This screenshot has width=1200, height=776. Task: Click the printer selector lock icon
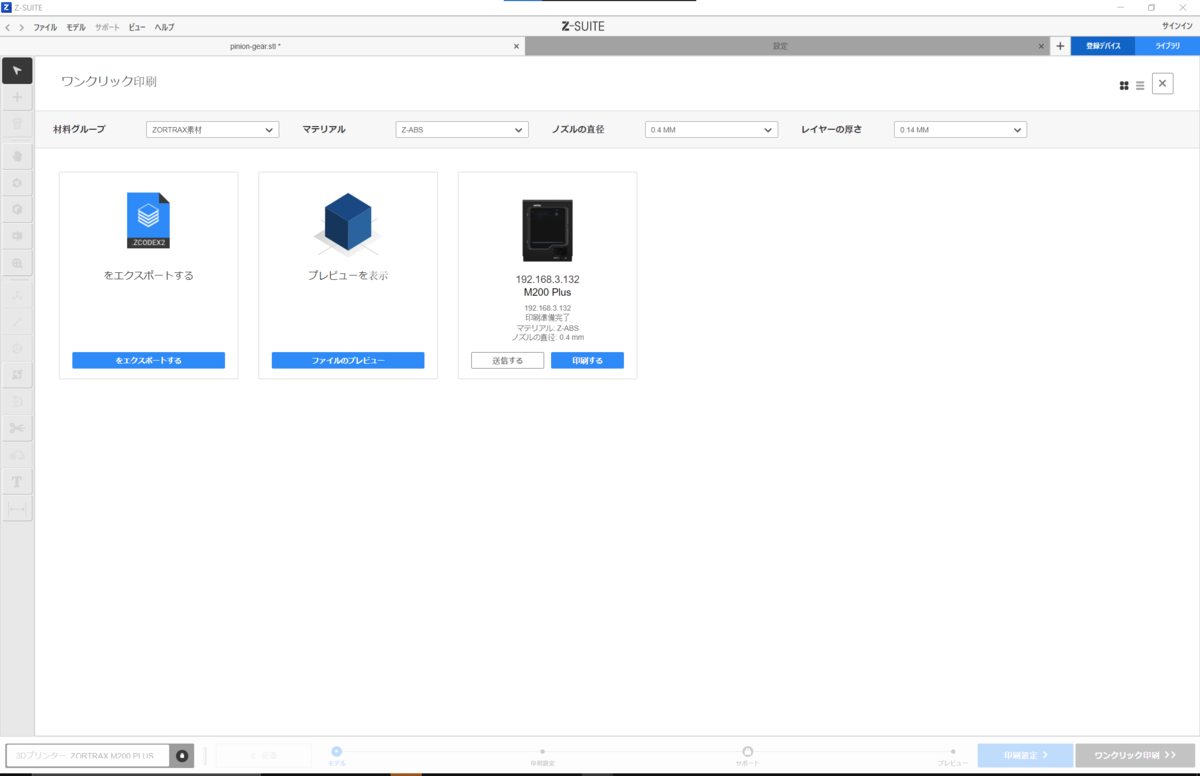pos(183,756)
